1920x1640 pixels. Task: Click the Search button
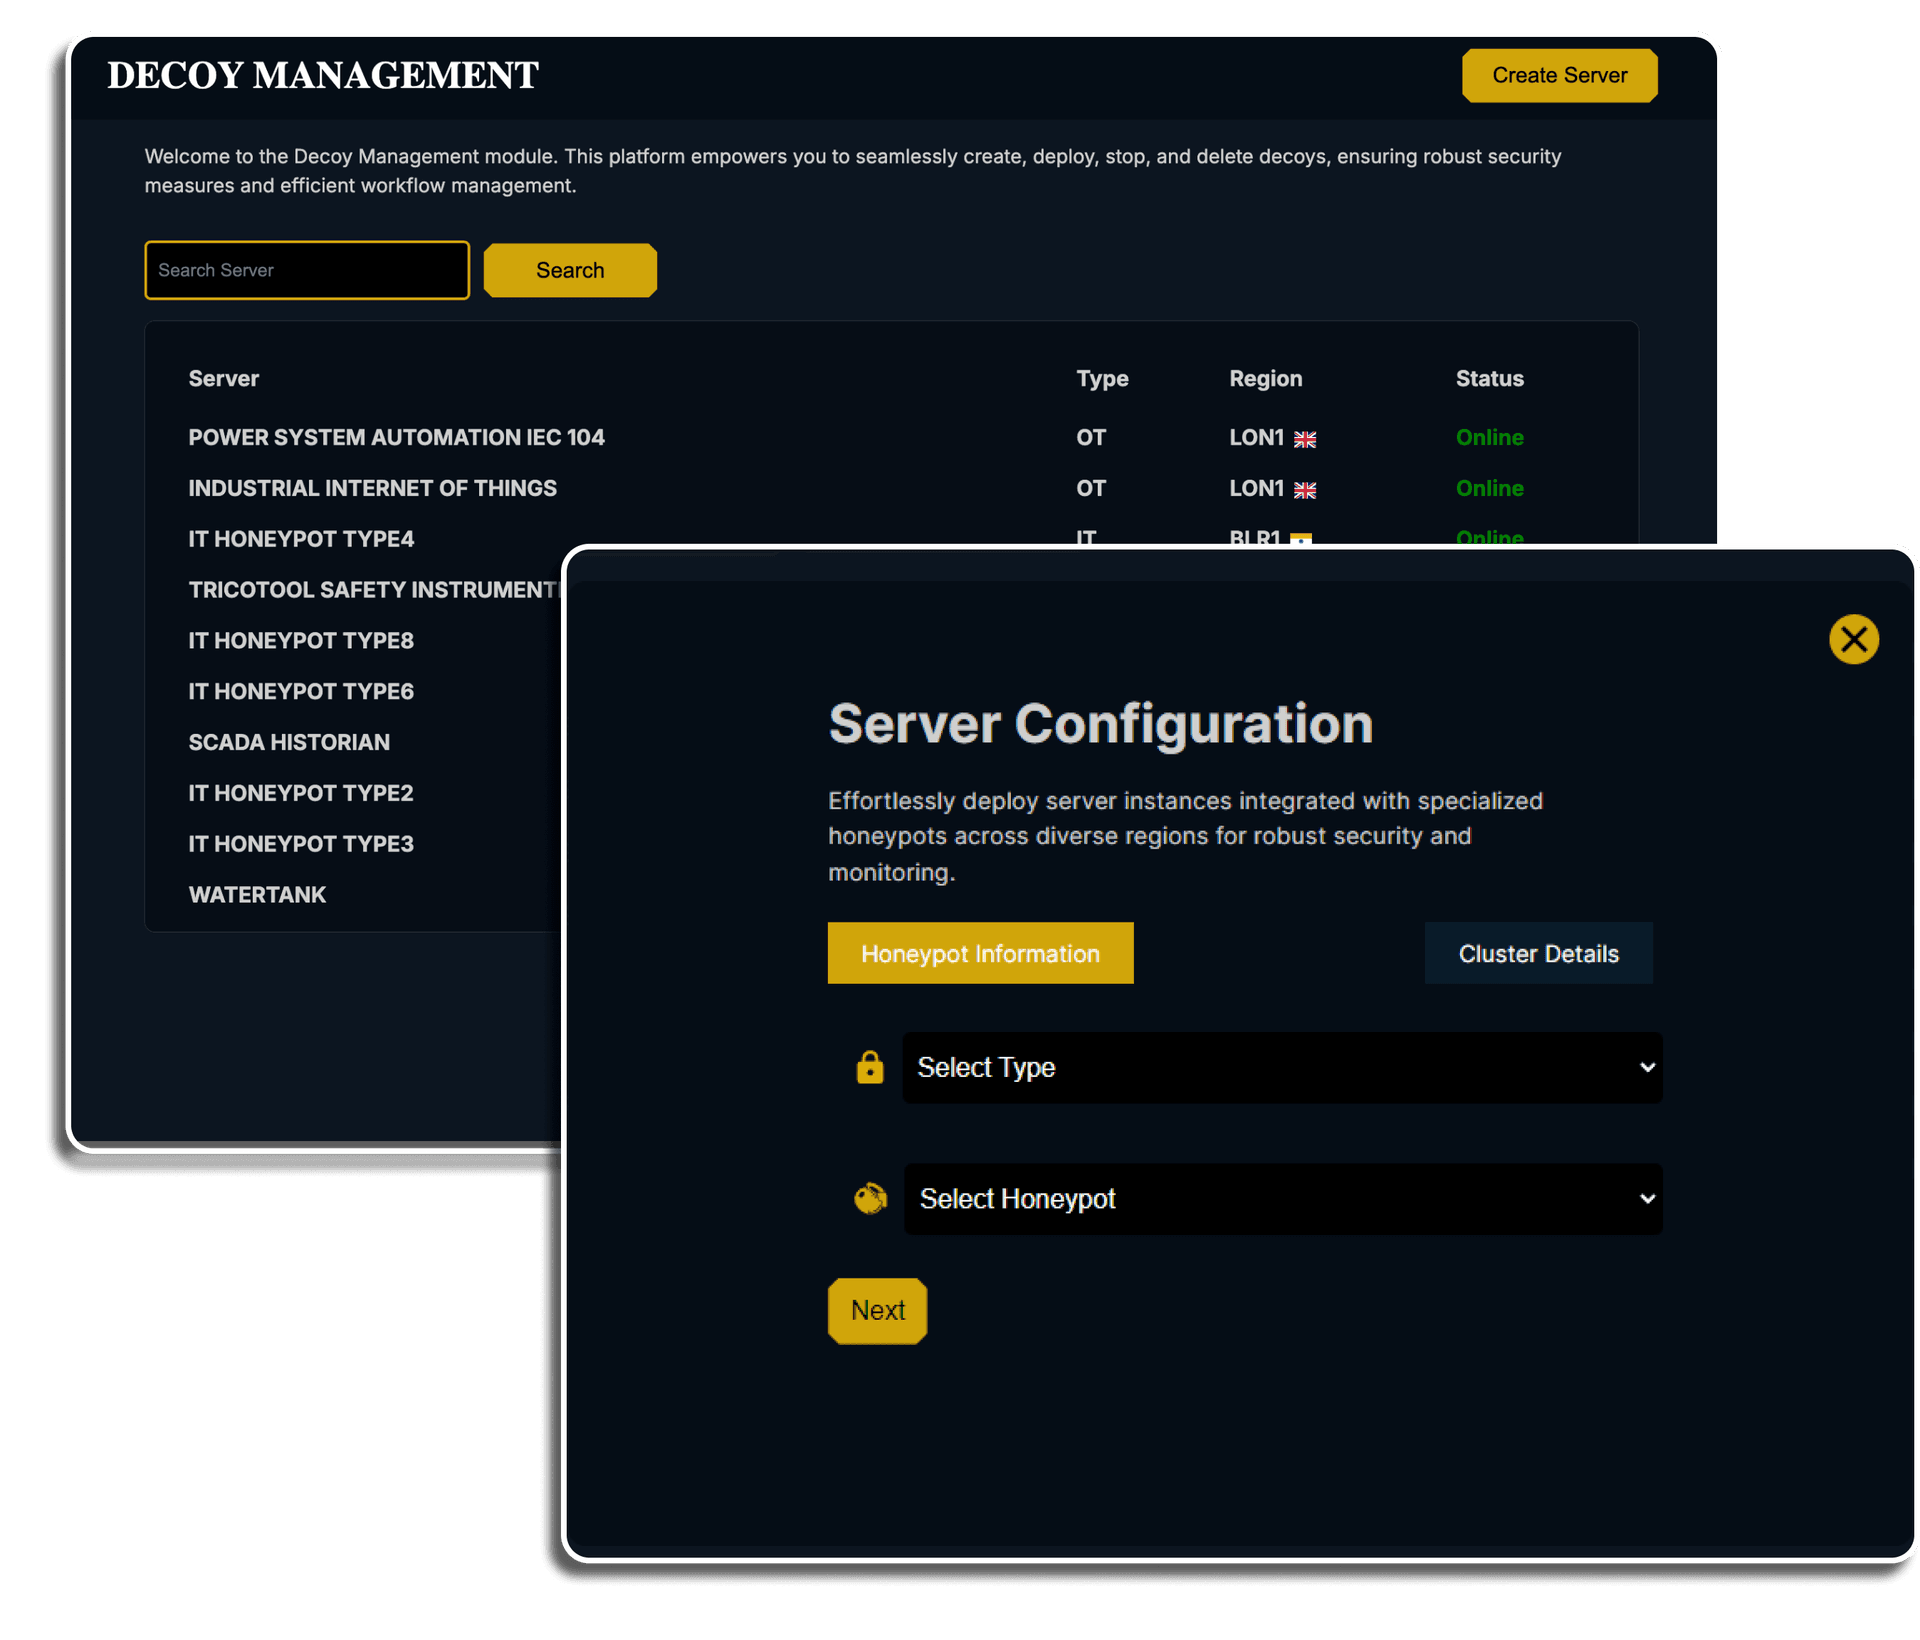pos(570,270)
